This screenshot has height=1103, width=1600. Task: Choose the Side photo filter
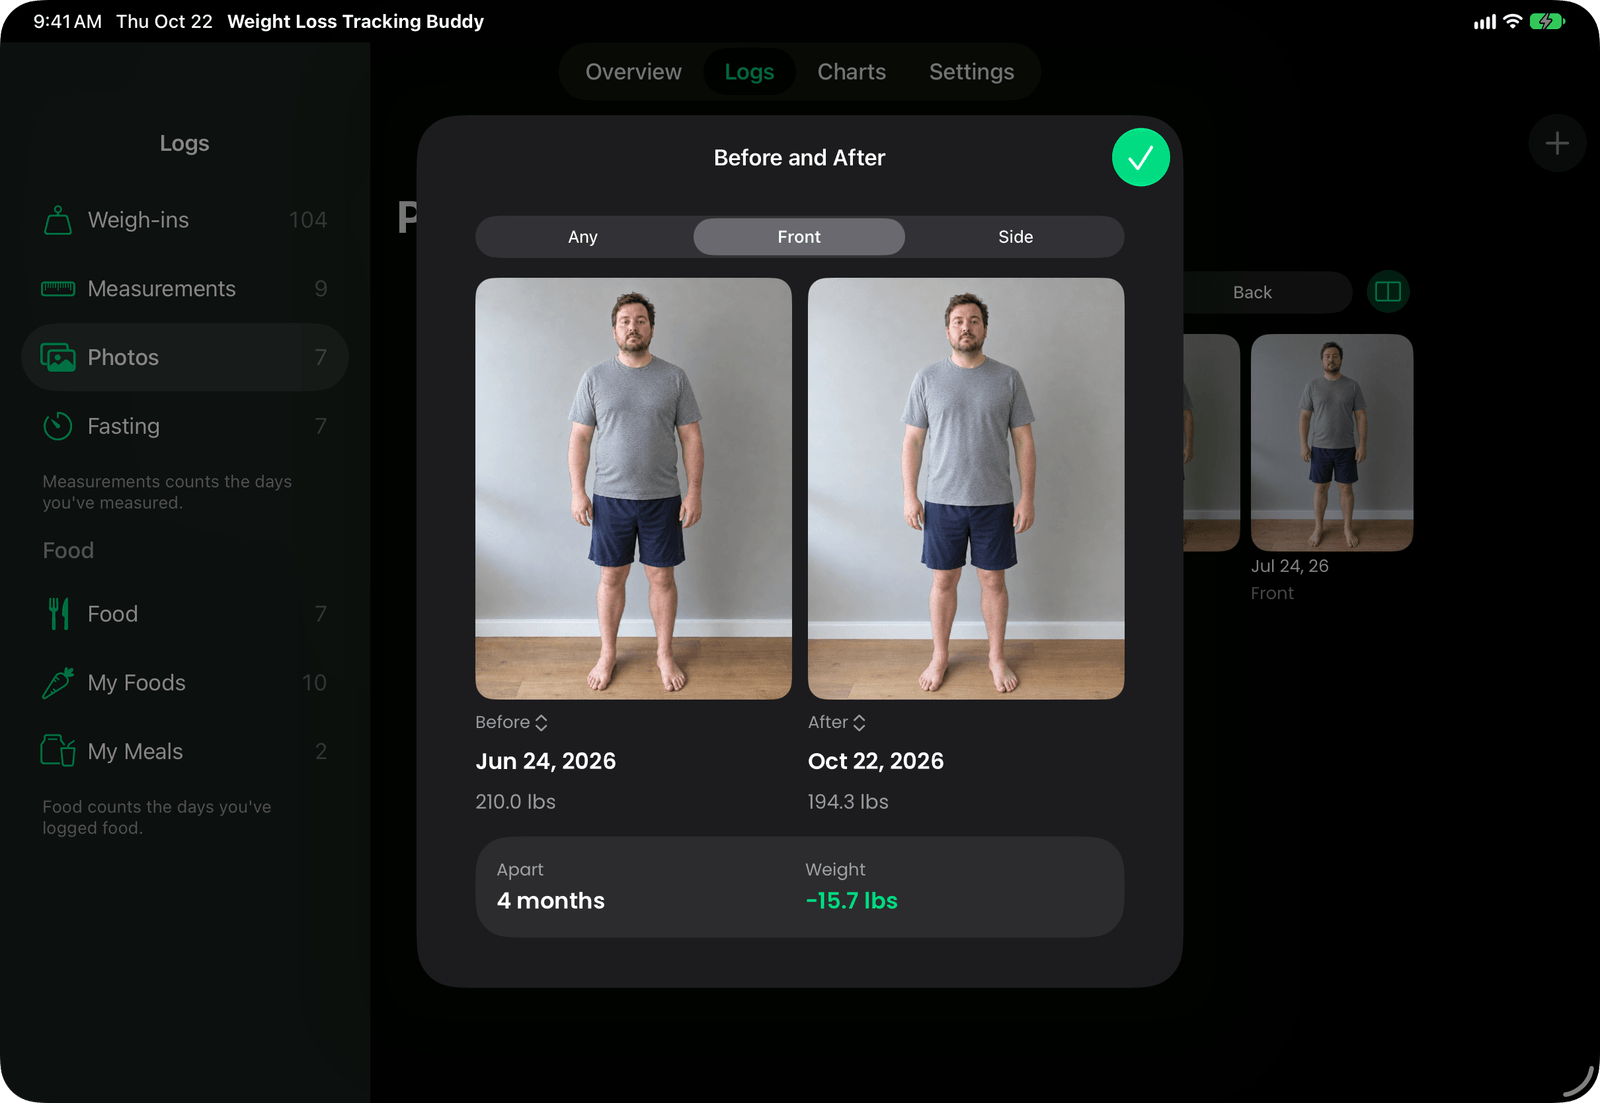tap(1015, 237)
